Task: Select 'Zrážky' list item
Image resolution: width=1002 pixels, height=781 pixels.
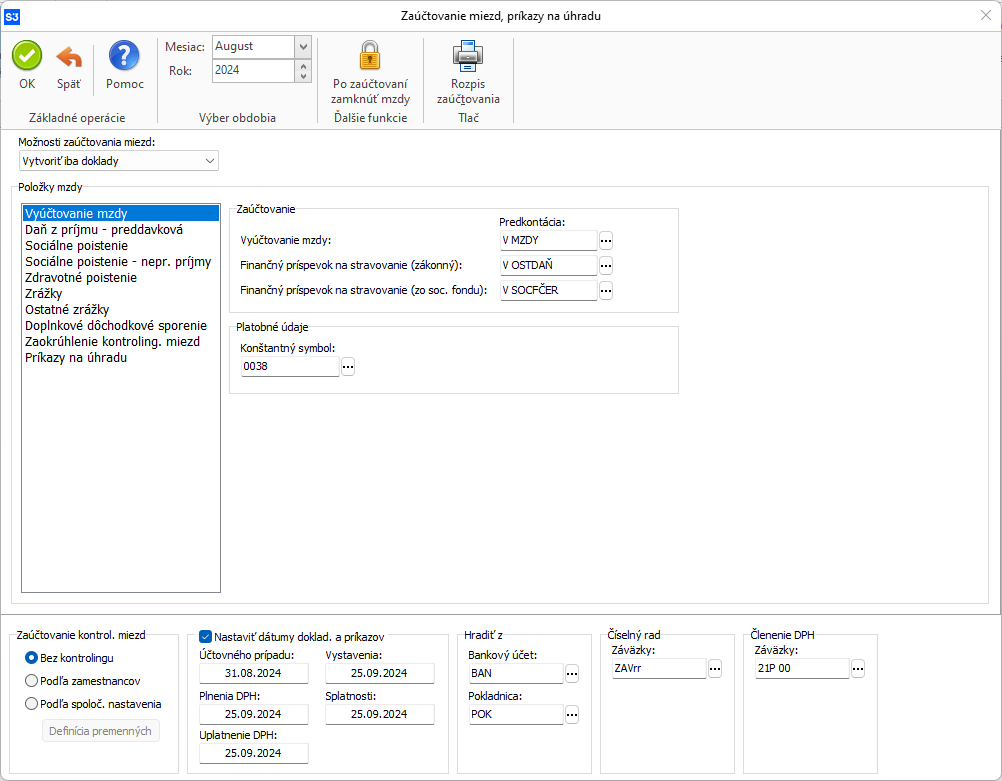Action: pyautogui.click(x=121, y=293)
